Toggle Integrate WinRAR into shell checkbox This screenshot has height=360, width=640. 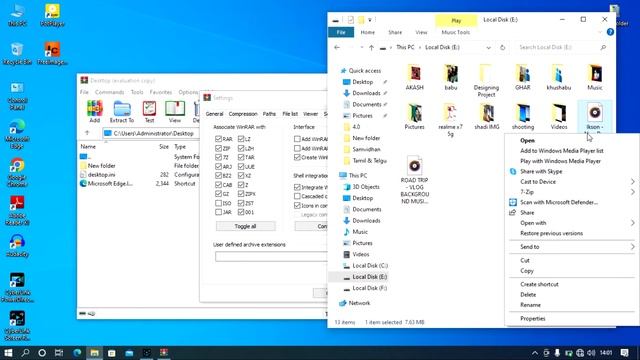(x=297, y=187)
